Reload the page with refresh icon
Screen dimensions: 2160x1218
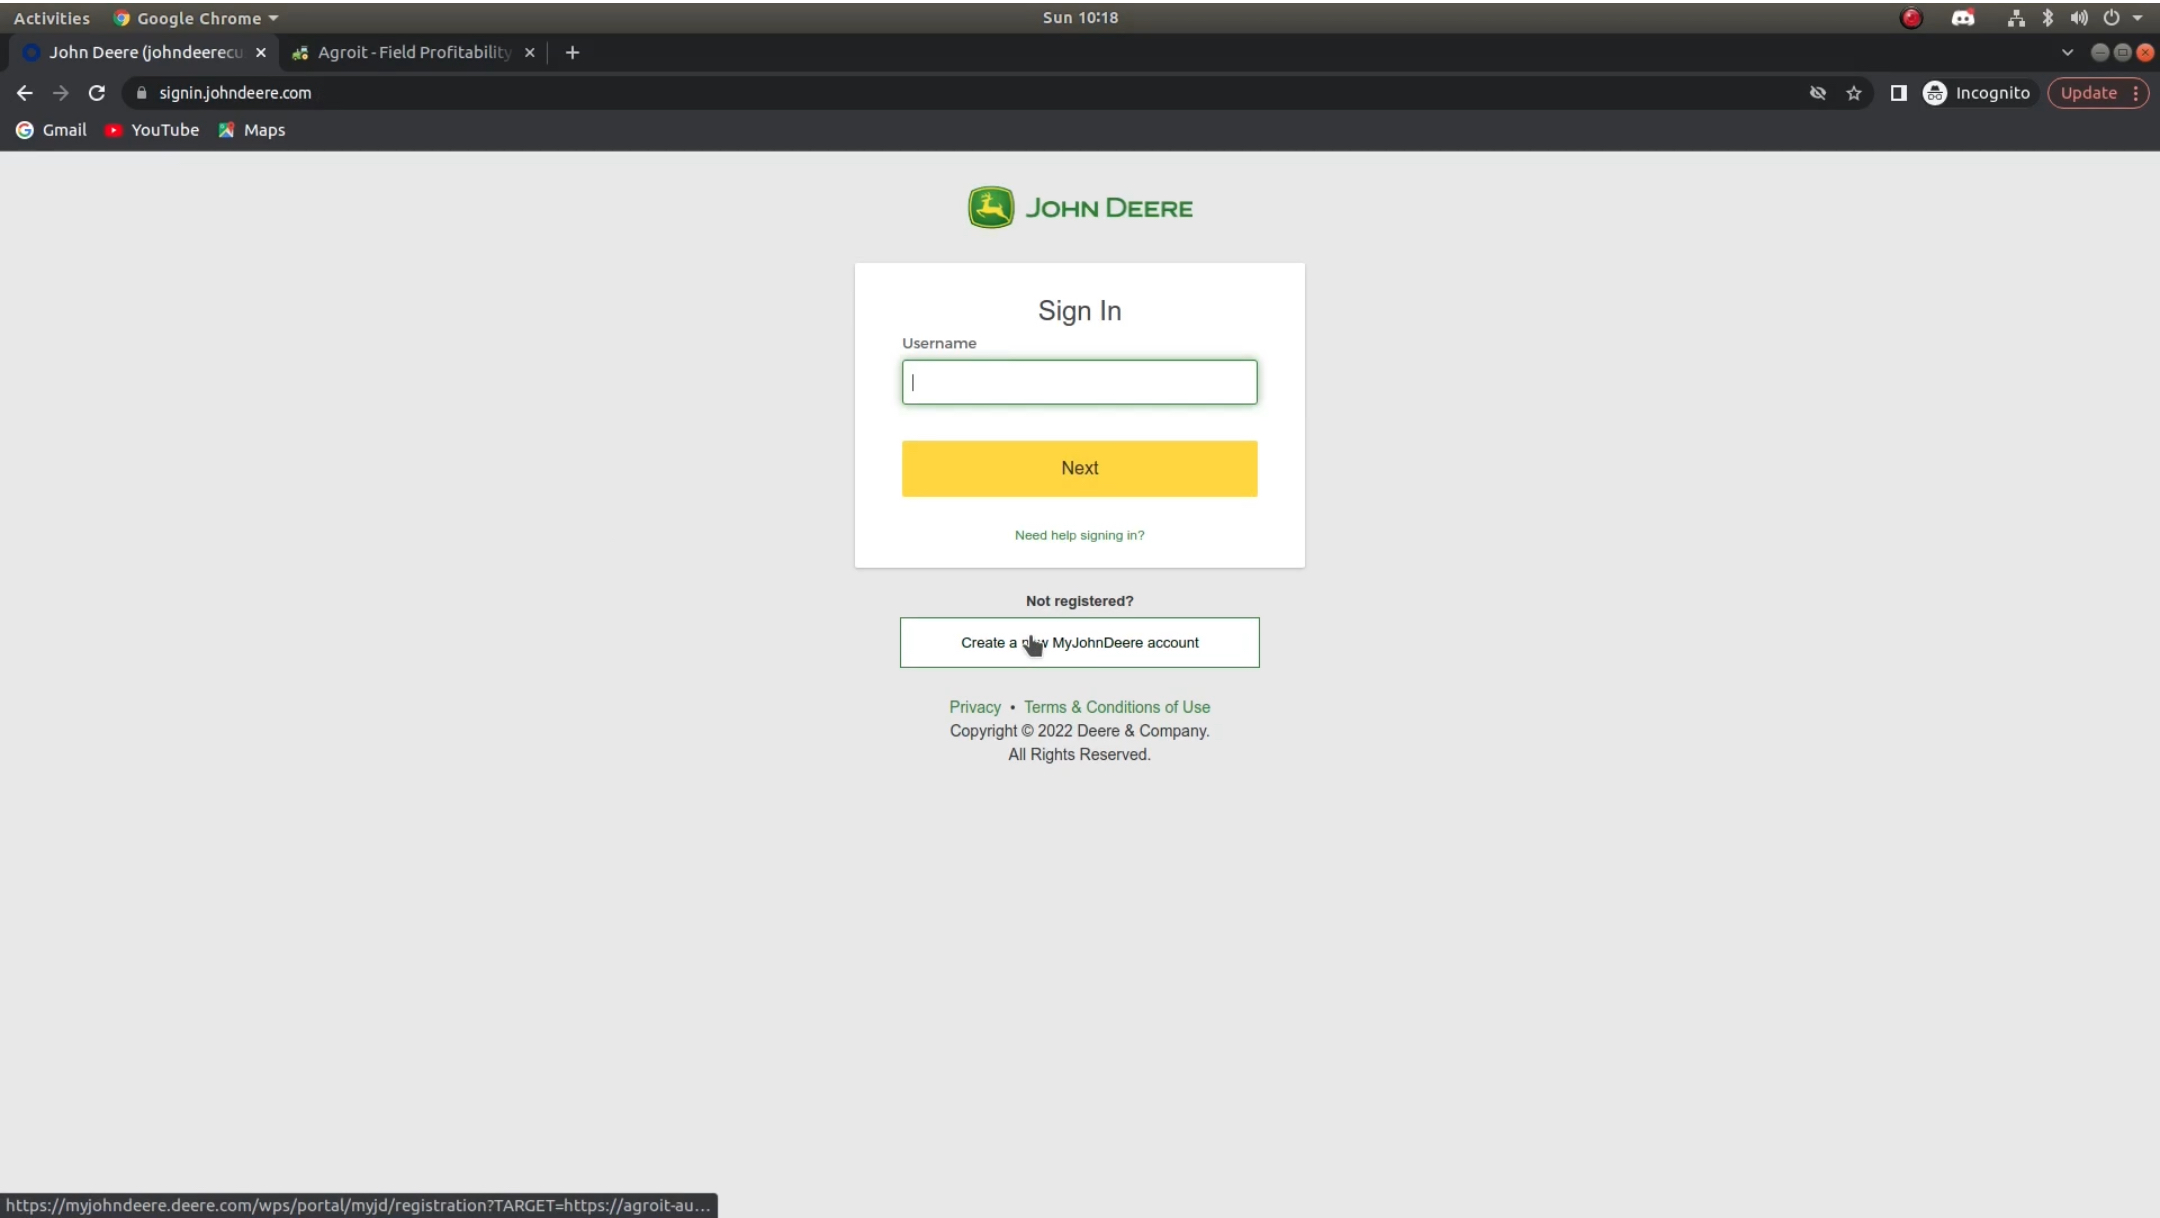(x=96, y=93)
